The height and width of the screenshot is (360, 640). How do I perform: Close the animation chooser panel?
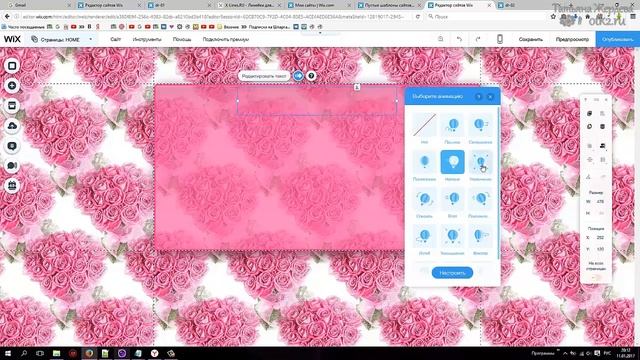coord(490,97)
